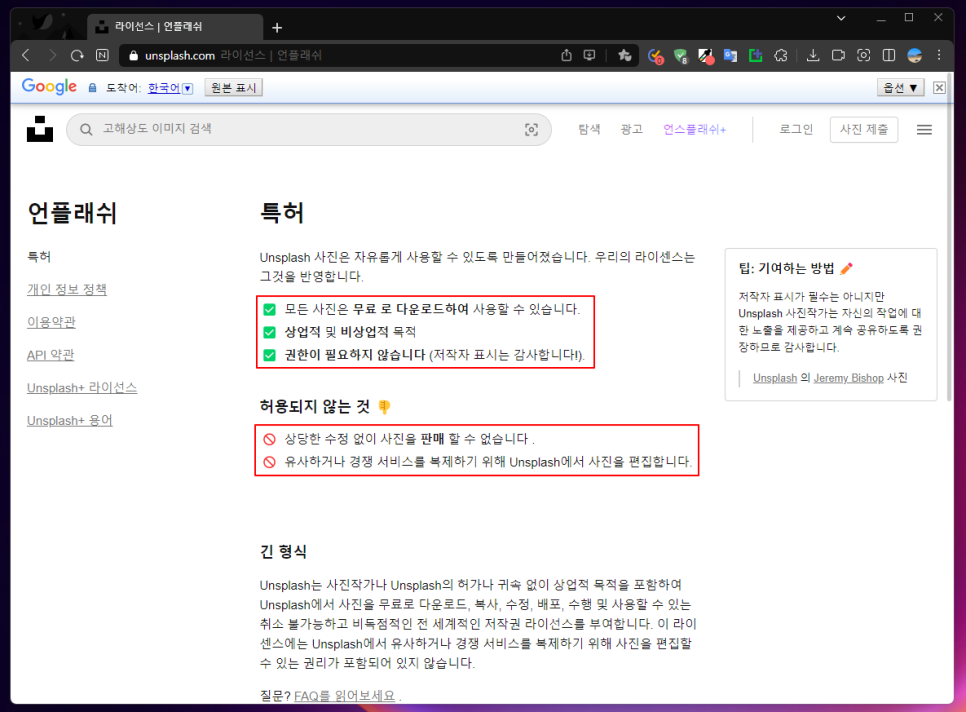Open the tab search chevron in title bar
The image size is (966, 712).
point(841,18)
